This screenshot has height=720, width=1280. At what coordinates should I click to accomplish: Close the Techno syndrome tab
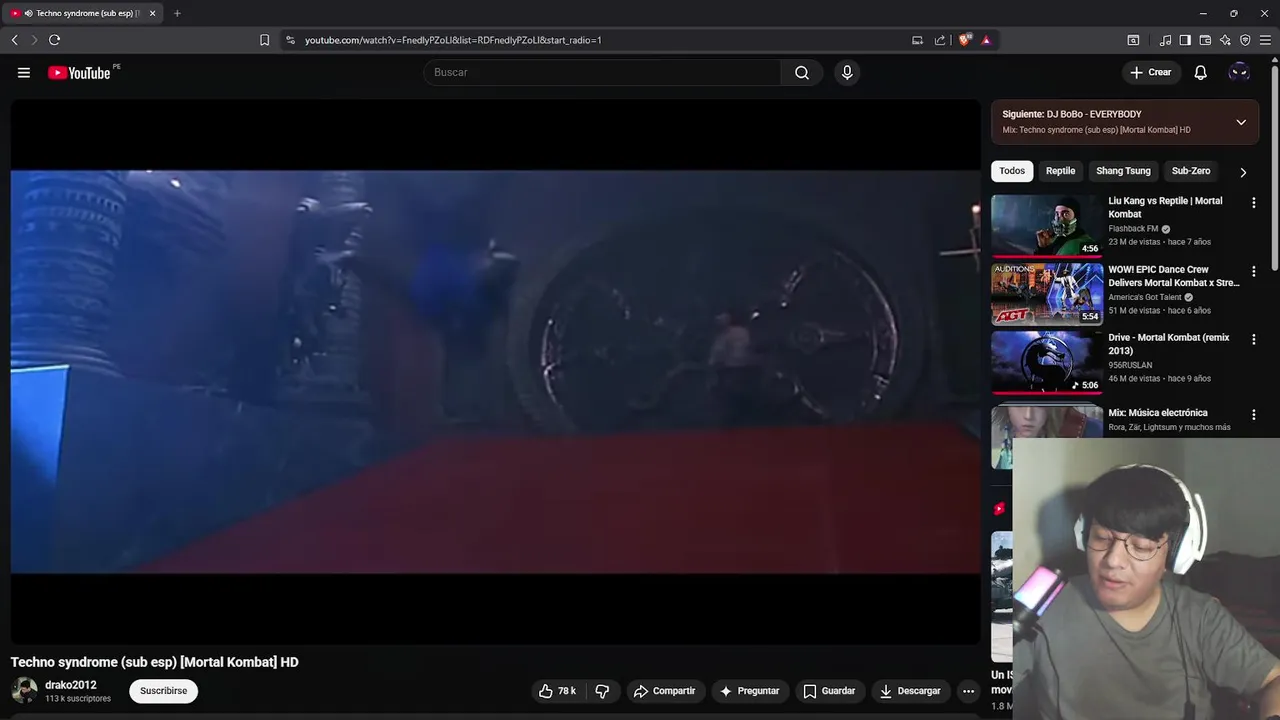point(152,13)
